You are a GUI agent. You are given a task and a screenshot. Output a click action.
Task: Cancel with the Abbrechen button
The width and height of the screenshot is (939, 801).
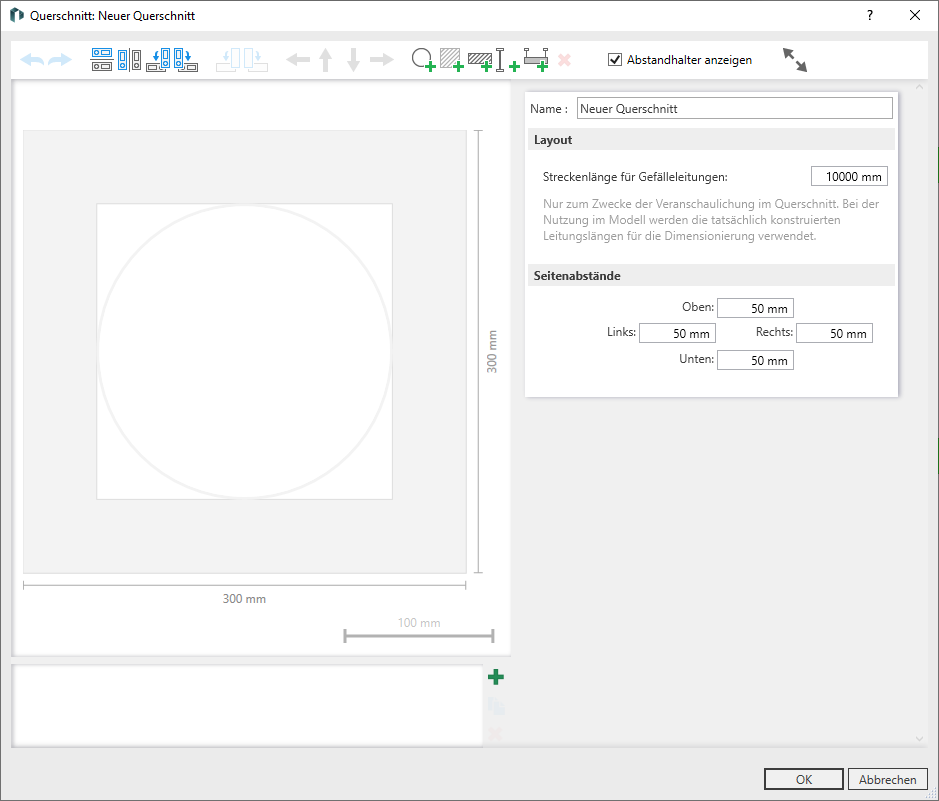[x=887, y=779]
